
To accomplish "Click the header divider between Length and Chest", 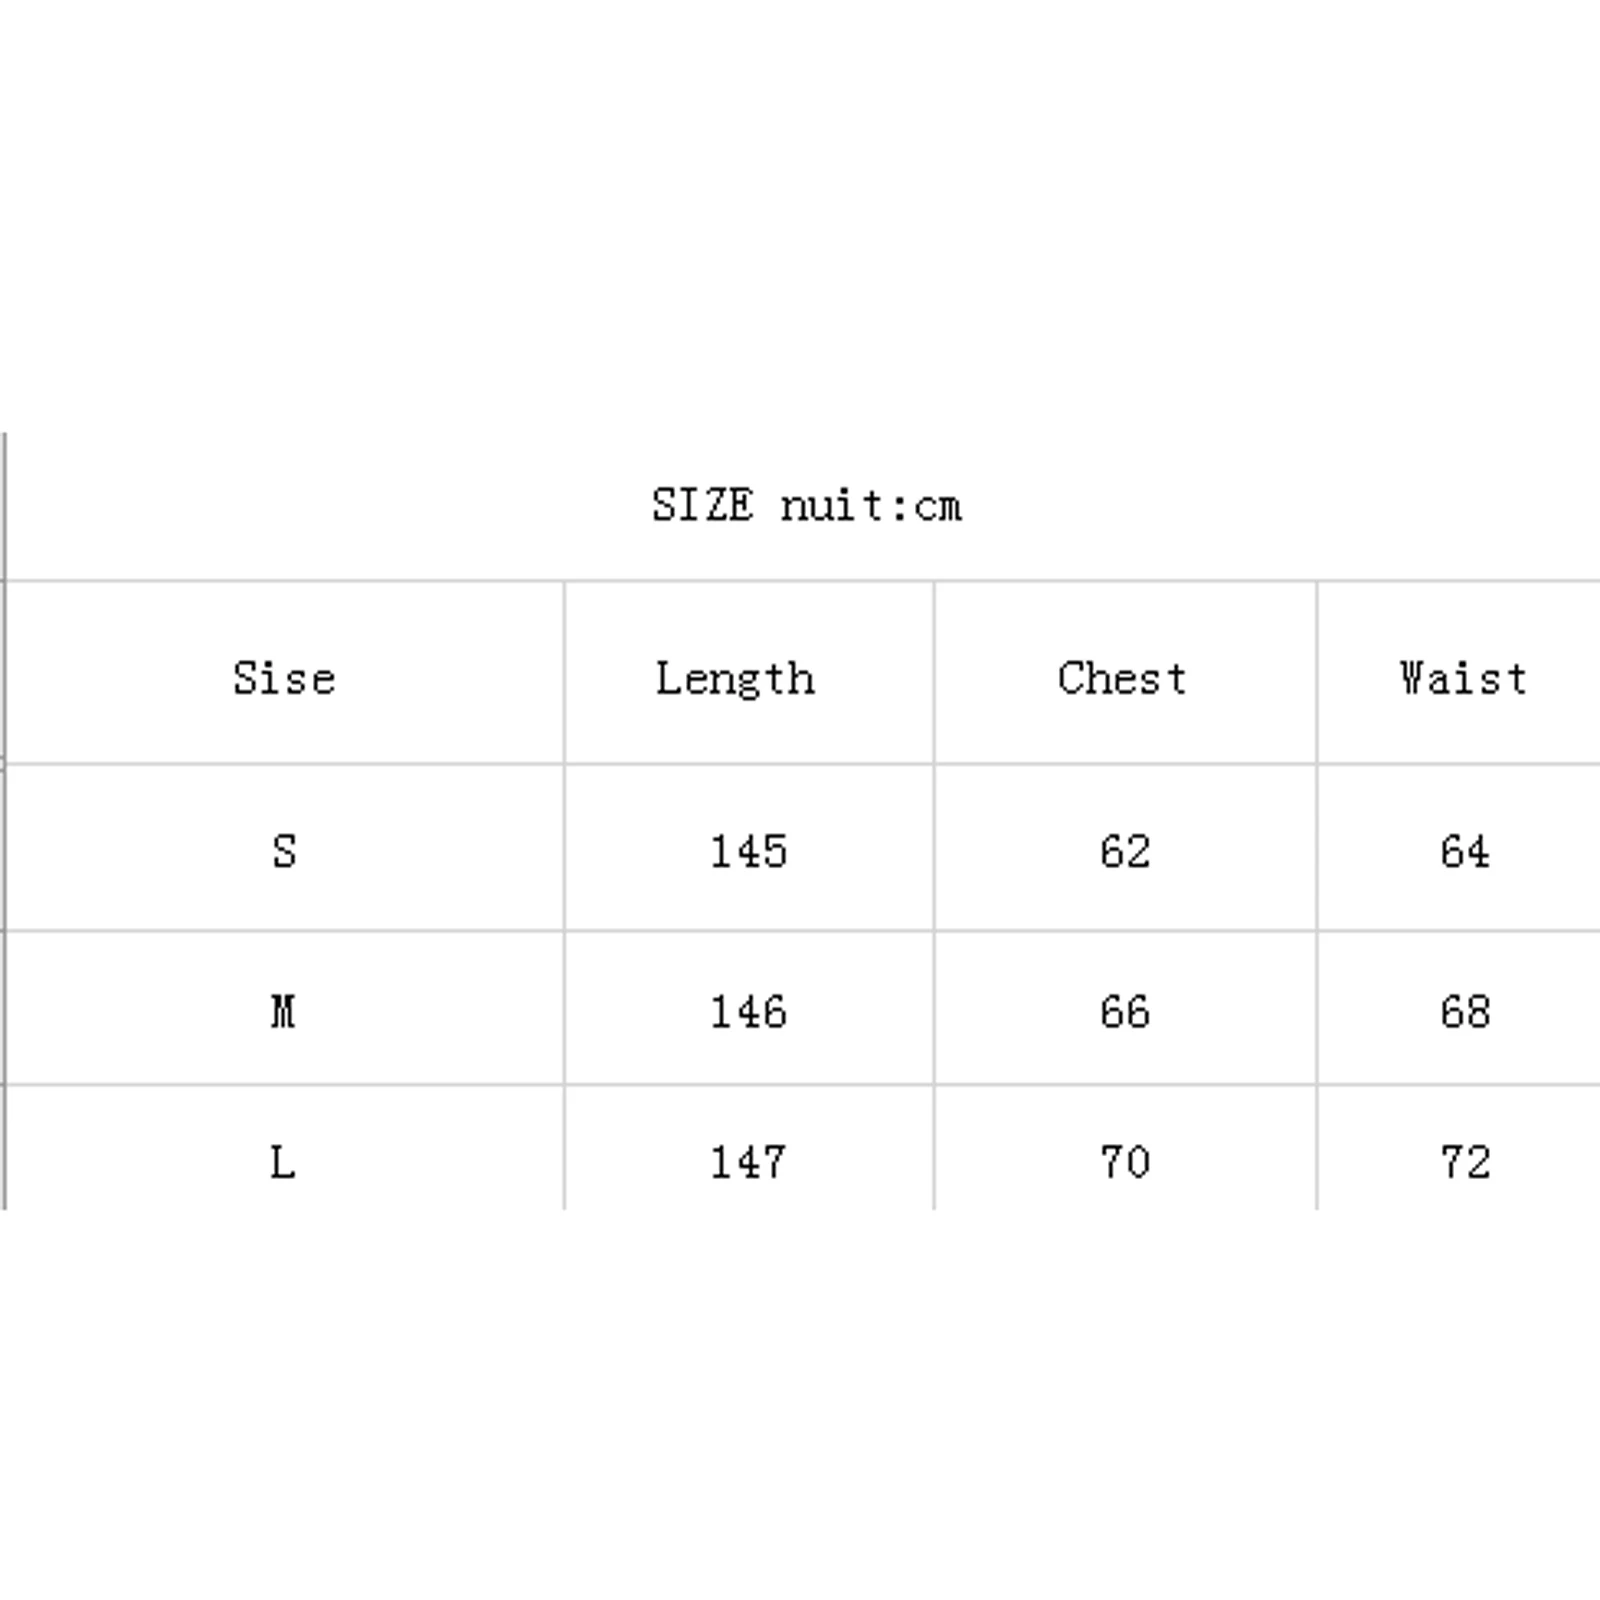I will pos(934,672).
